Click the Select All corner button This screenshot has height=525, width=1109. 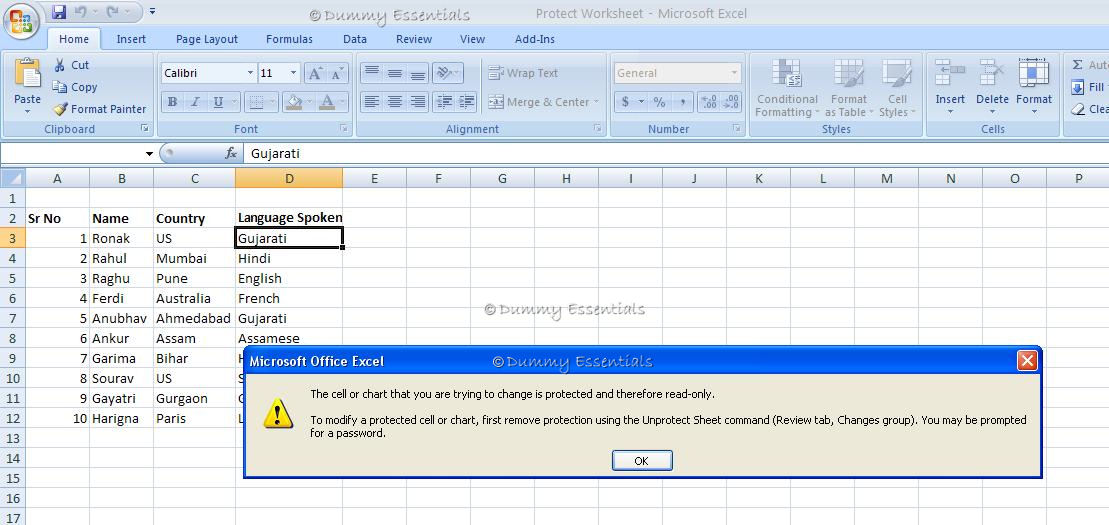coord(12,178)
